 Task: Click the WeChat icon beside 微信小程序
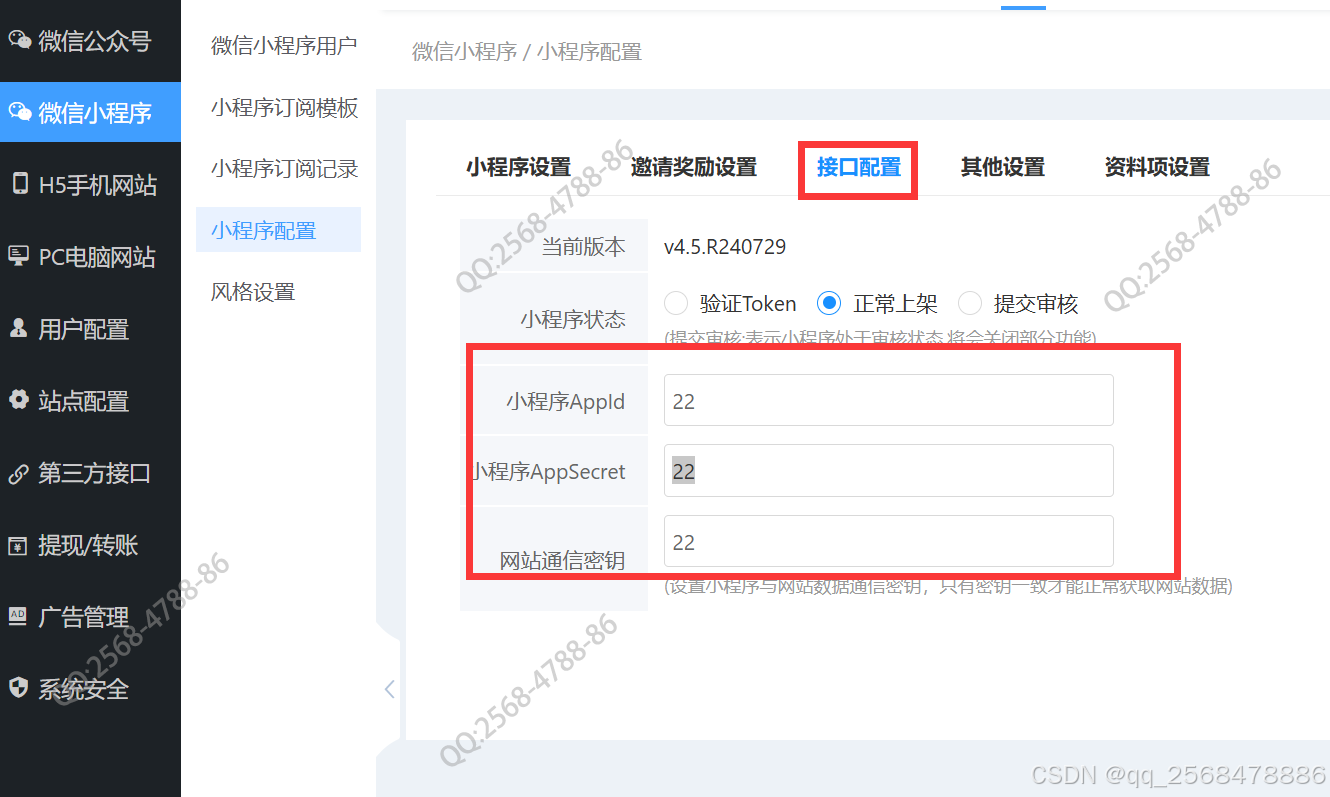click(19, 113)
